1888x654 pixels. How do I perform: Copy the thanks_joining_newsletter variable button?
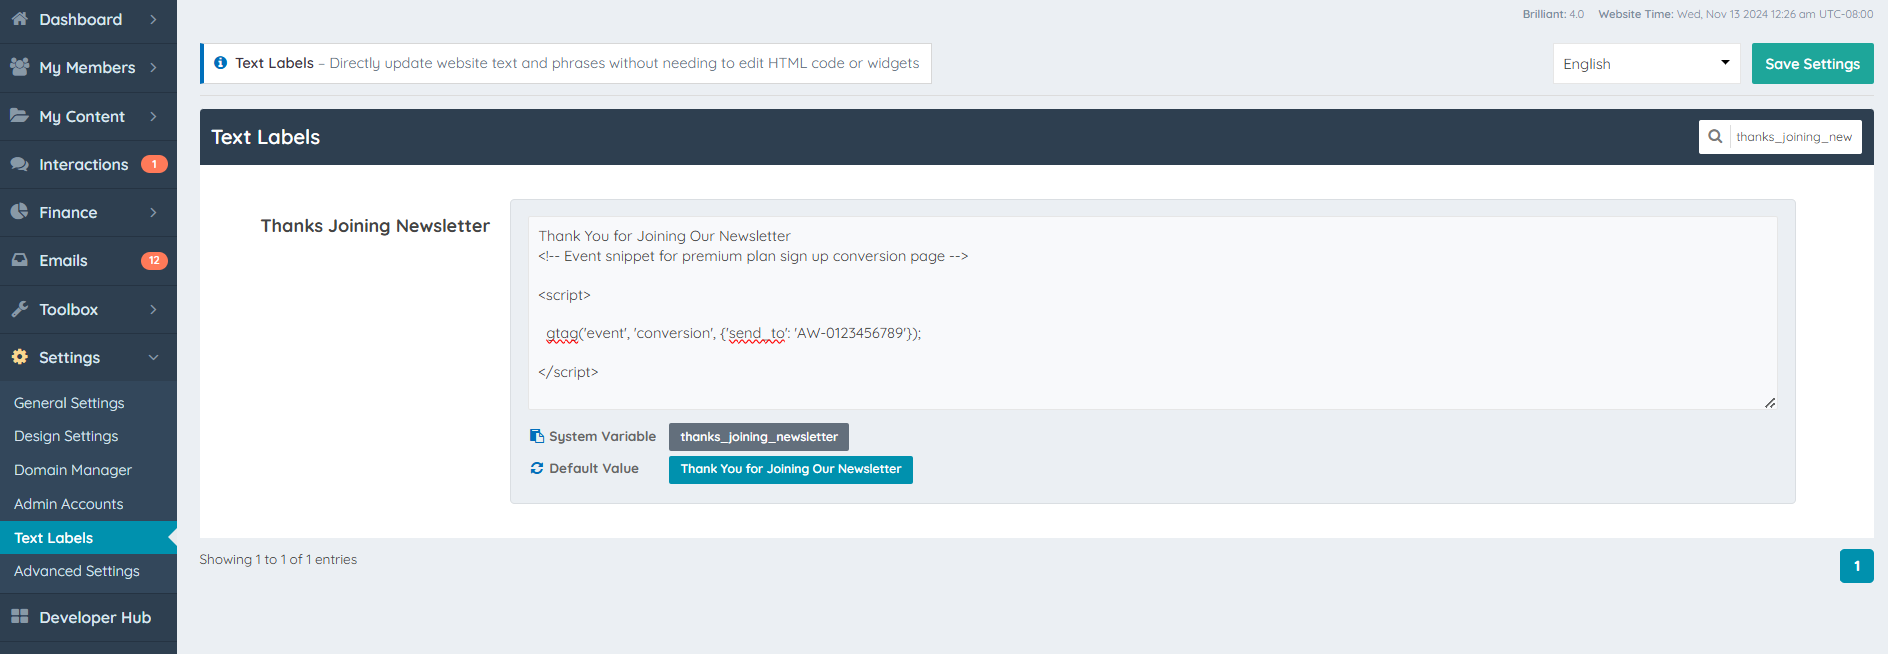point(759,437)
